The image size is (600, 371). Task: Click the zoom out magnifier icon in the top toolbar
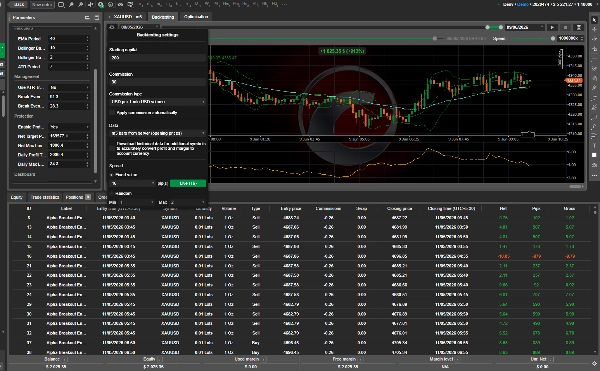(81, 5)
